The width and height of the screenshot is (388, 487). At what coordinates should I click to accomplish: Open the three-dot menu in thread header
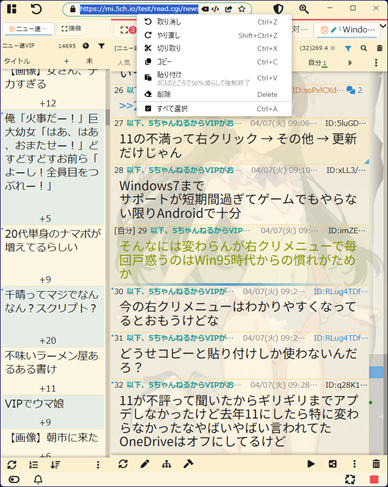pyautogui.click(x=376, y=63)
